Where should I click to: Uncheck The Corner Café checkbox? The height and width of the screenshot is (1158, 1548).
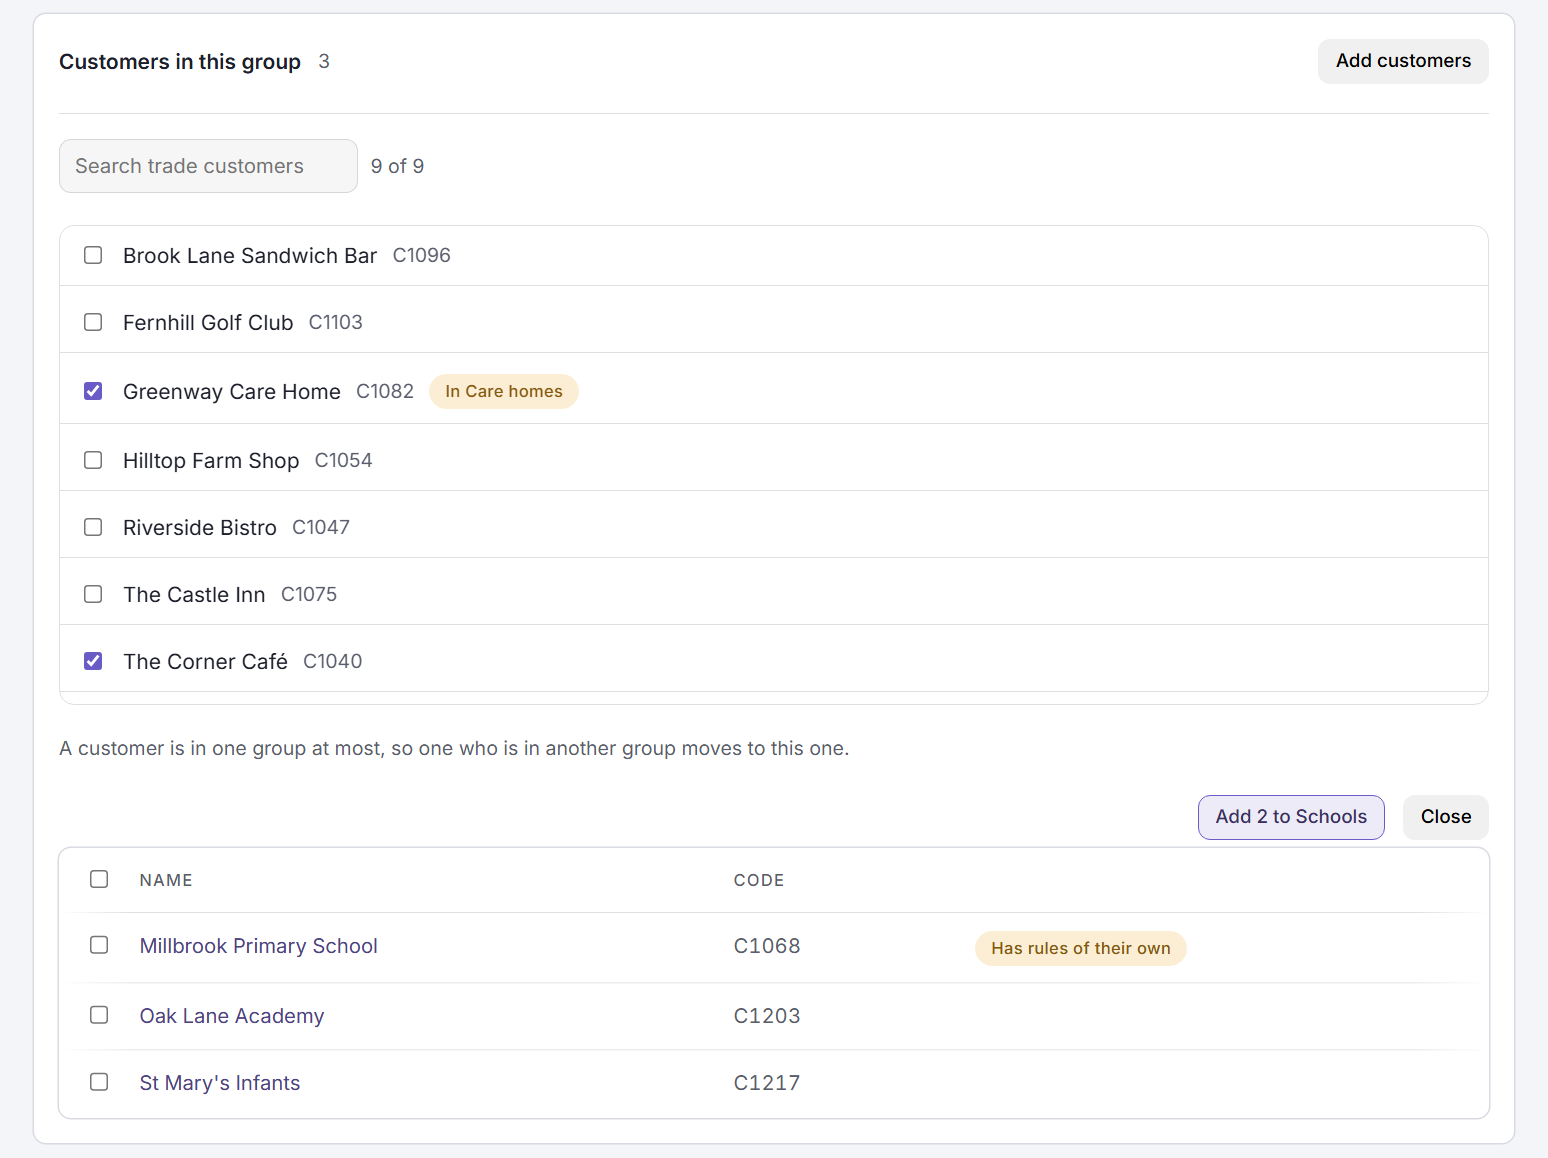point(93,661)
